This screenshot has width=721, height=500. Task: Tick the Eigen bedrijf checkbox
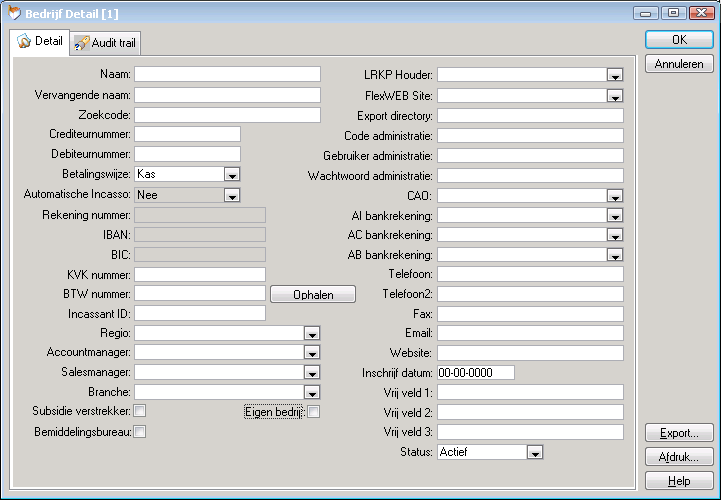coord(313,411)
